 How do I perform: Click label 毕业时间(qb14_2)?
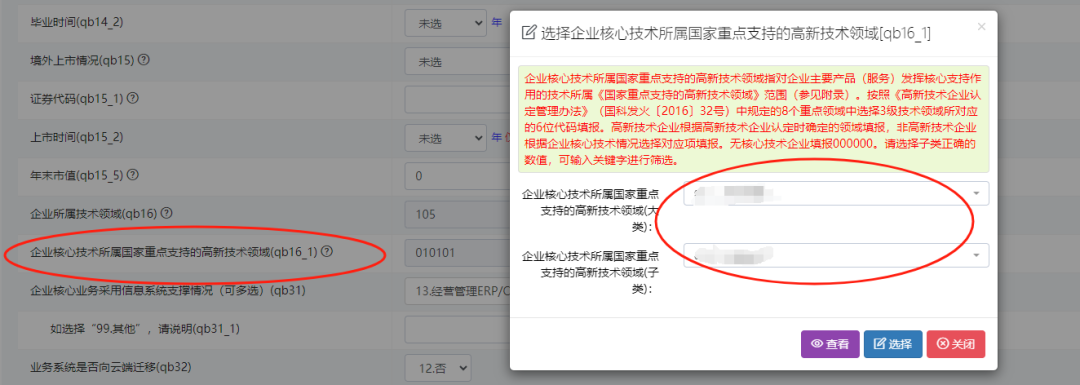pyautogui.click(x=77, y=22)
